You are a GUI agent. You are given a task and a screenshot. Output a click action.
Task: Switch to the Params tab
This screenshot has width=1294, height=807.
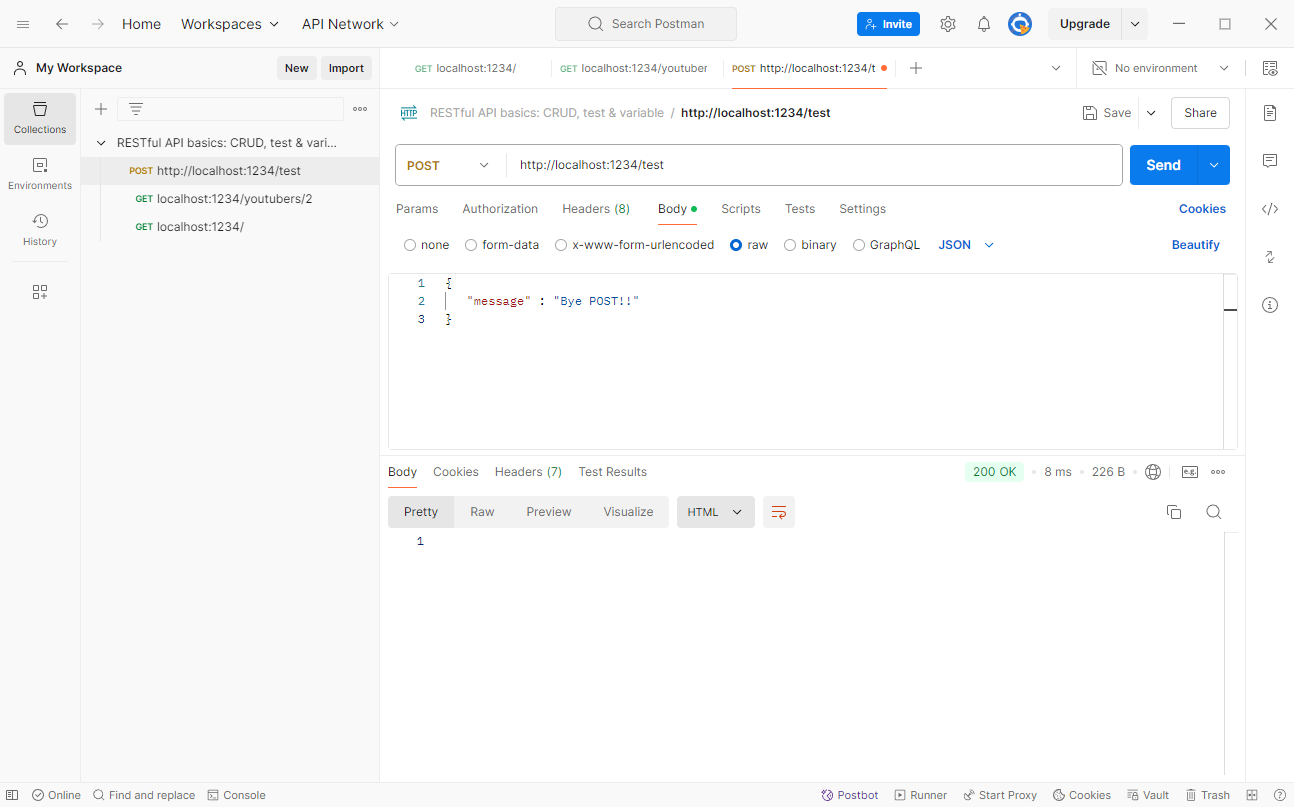coord(417,209)
